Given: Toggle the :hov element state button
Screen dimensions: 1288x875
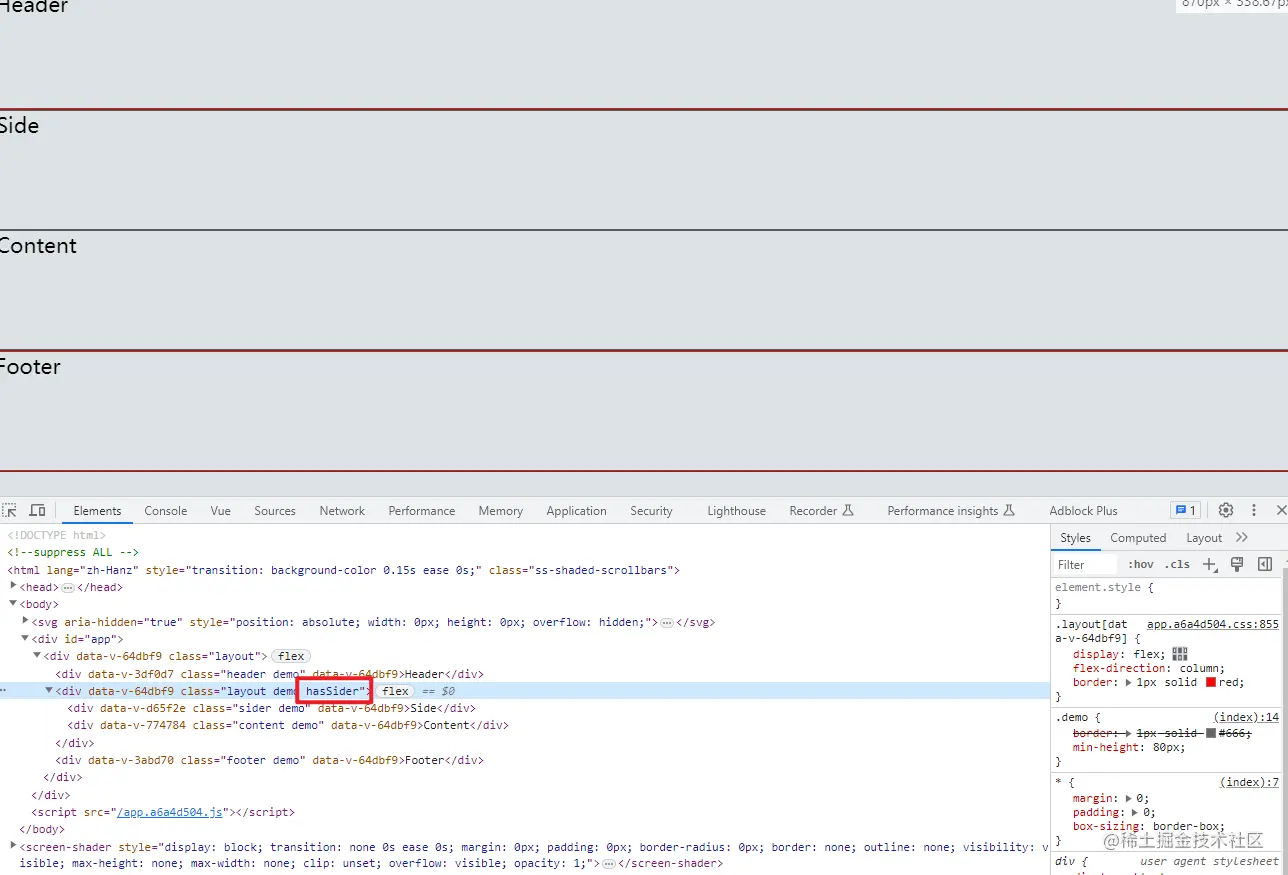Looking at the screenshot, I should pyautogui.click(x=1141, y=564).
